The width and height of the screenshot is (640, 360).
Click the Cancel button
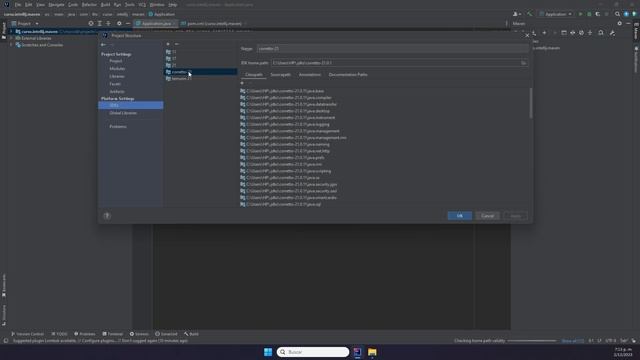[487, 216]
